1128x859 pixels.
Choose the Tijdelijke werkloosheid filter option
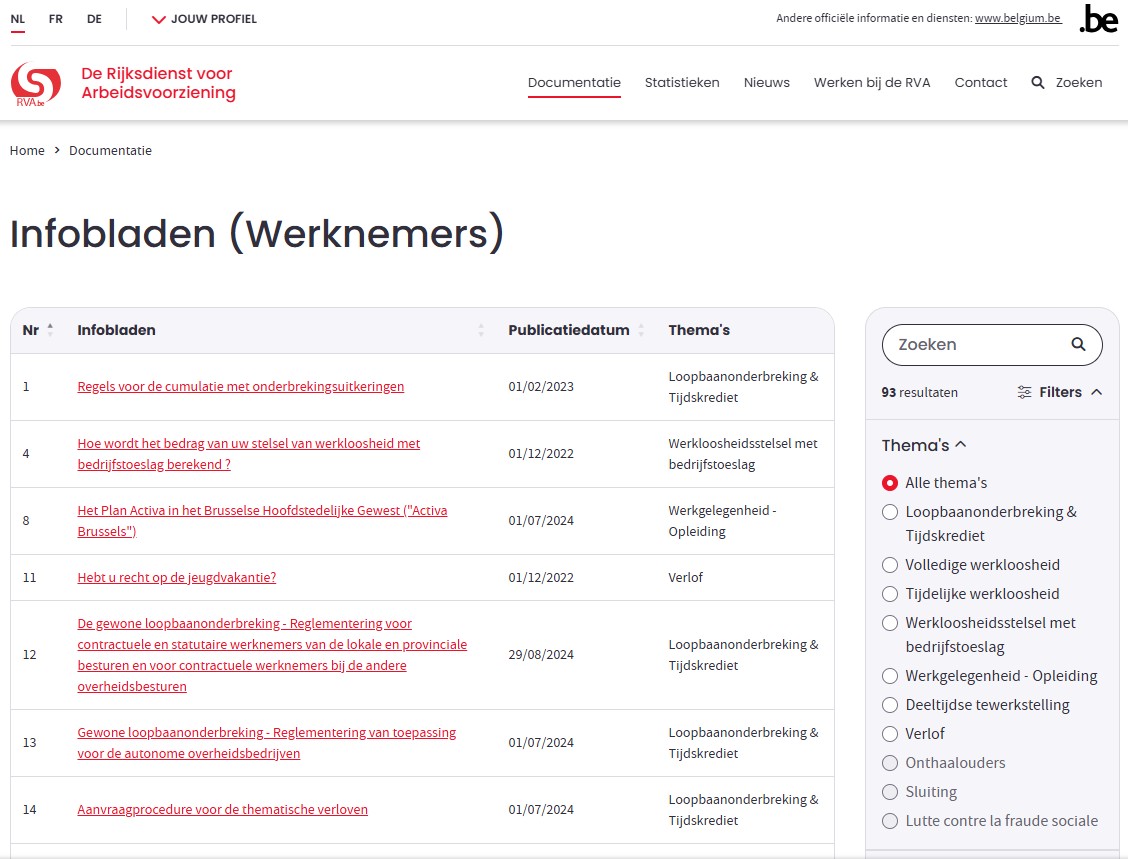click(x=890, y=593)
